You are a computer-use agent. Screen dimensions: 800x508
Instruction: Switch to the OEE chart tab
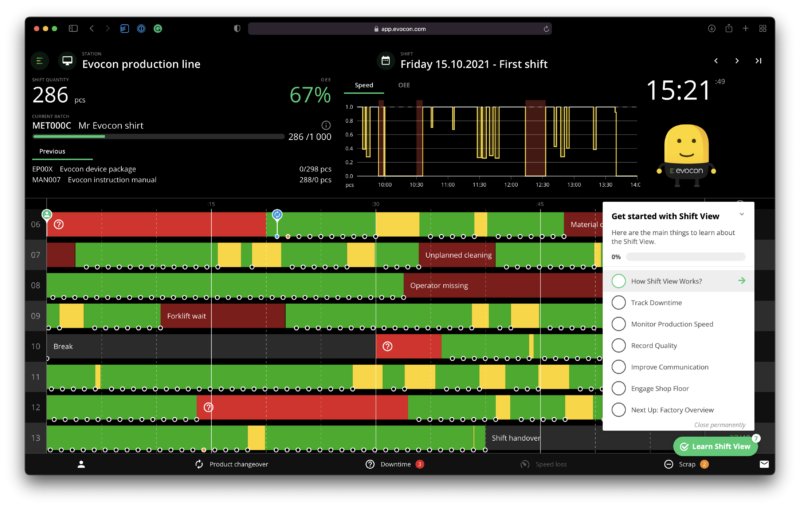(x=404, y=85)
